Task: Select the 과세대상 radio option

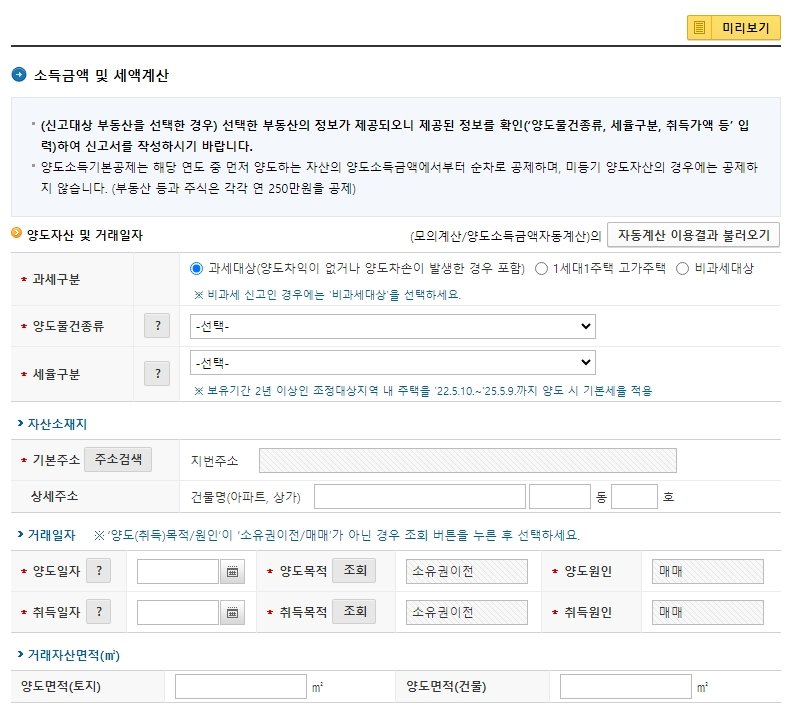Action: point(196,268)
